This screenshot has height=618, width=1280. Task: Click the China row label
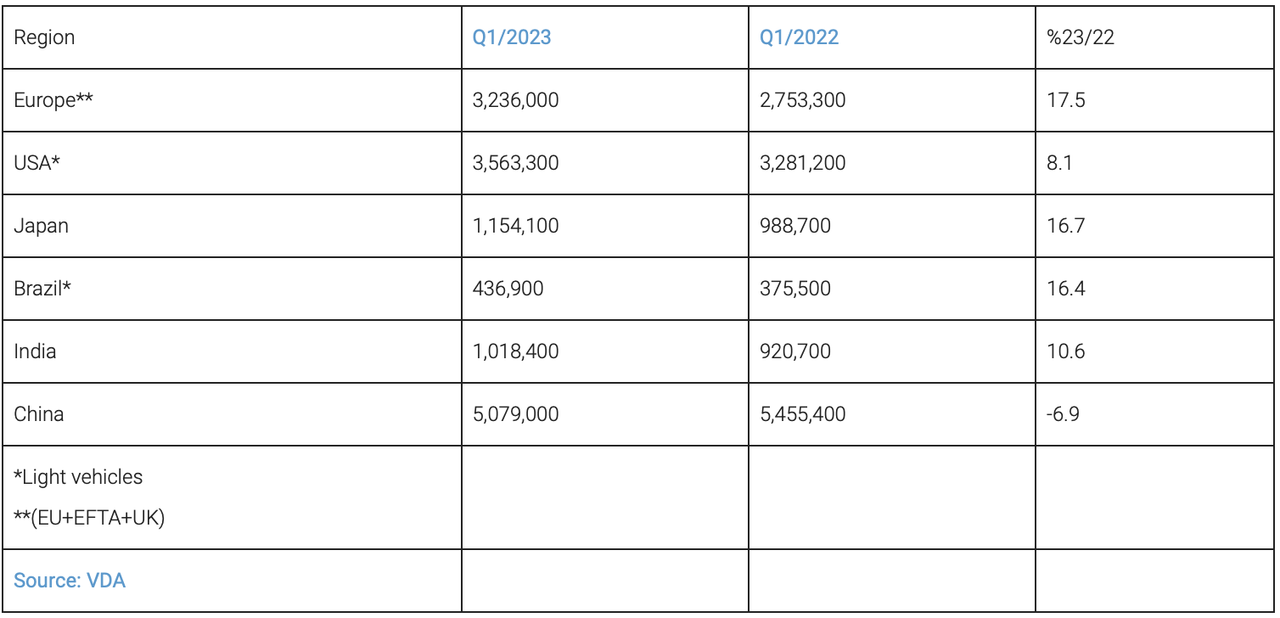click(x=39, y=413)
